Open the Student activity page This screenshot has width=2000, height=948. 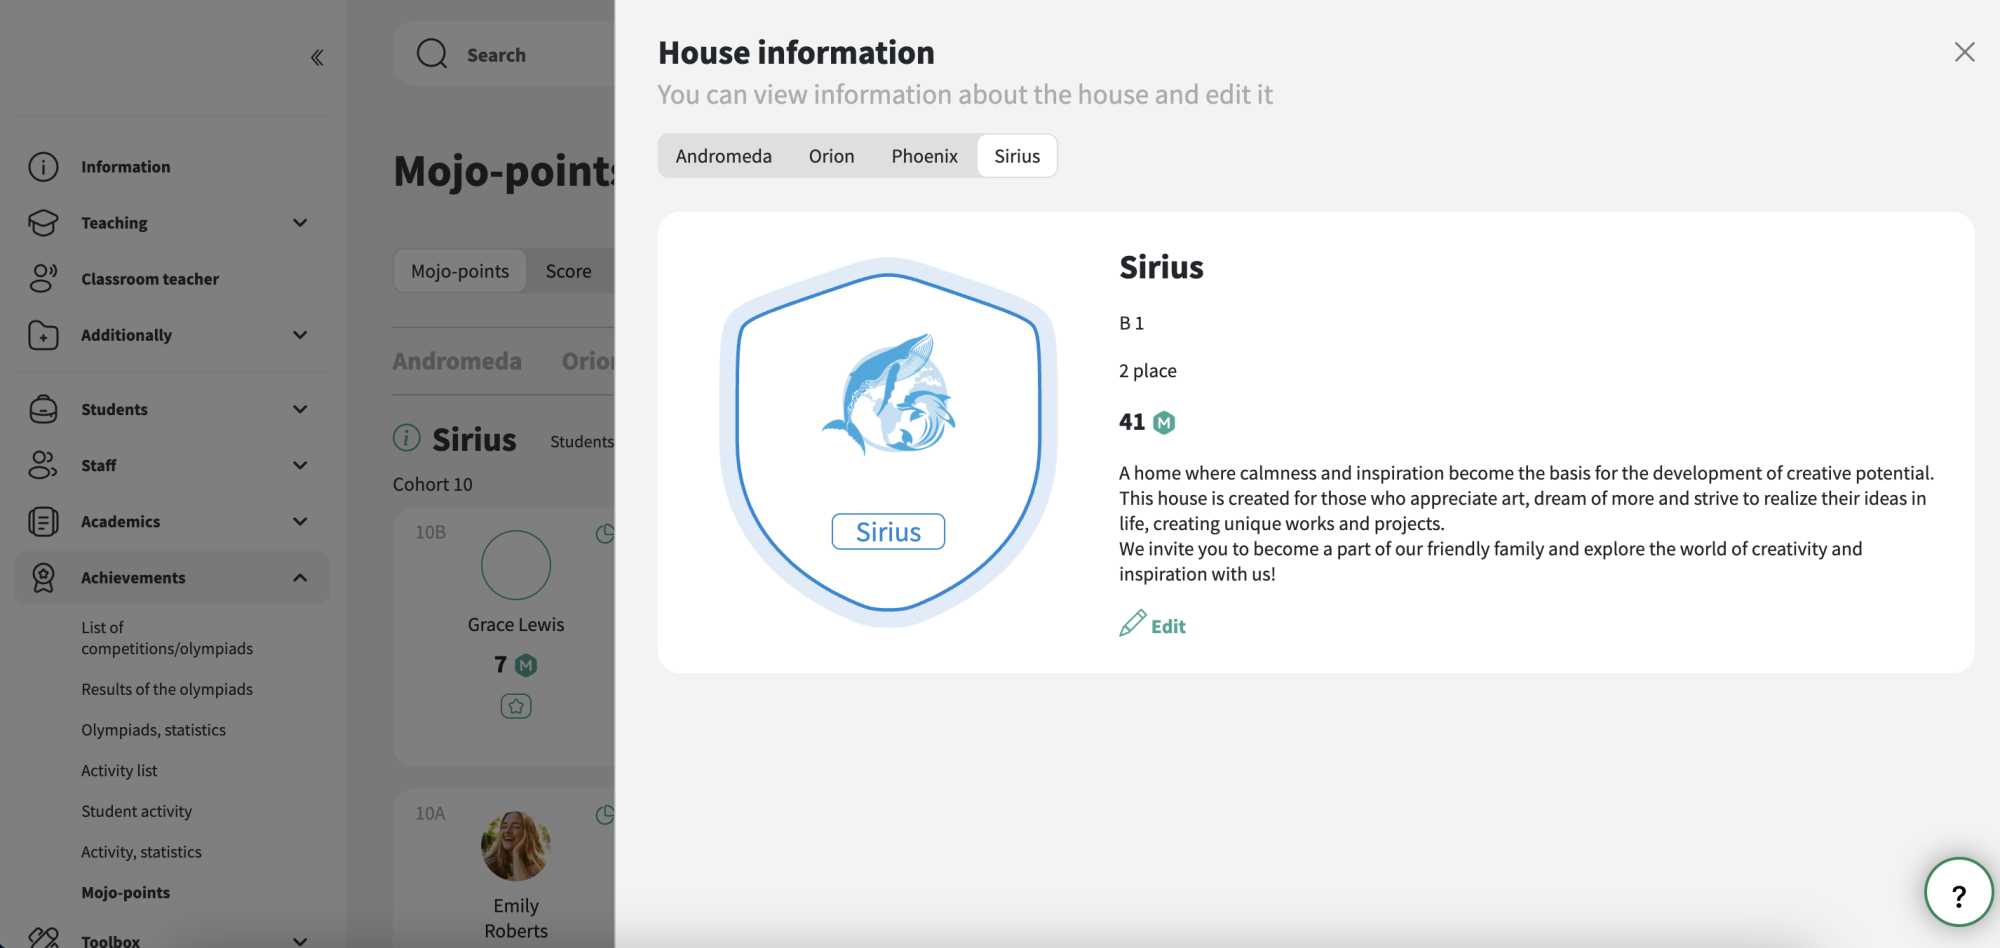pos(136,811)
